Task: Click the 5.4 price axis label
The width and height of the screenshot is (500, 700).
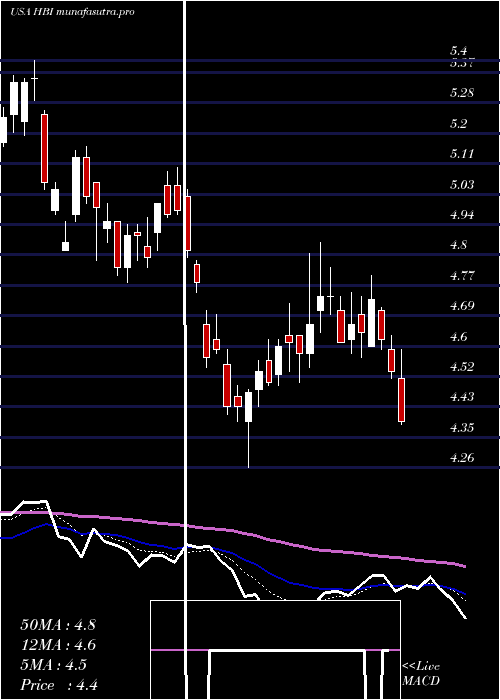Action: [458, 51]
